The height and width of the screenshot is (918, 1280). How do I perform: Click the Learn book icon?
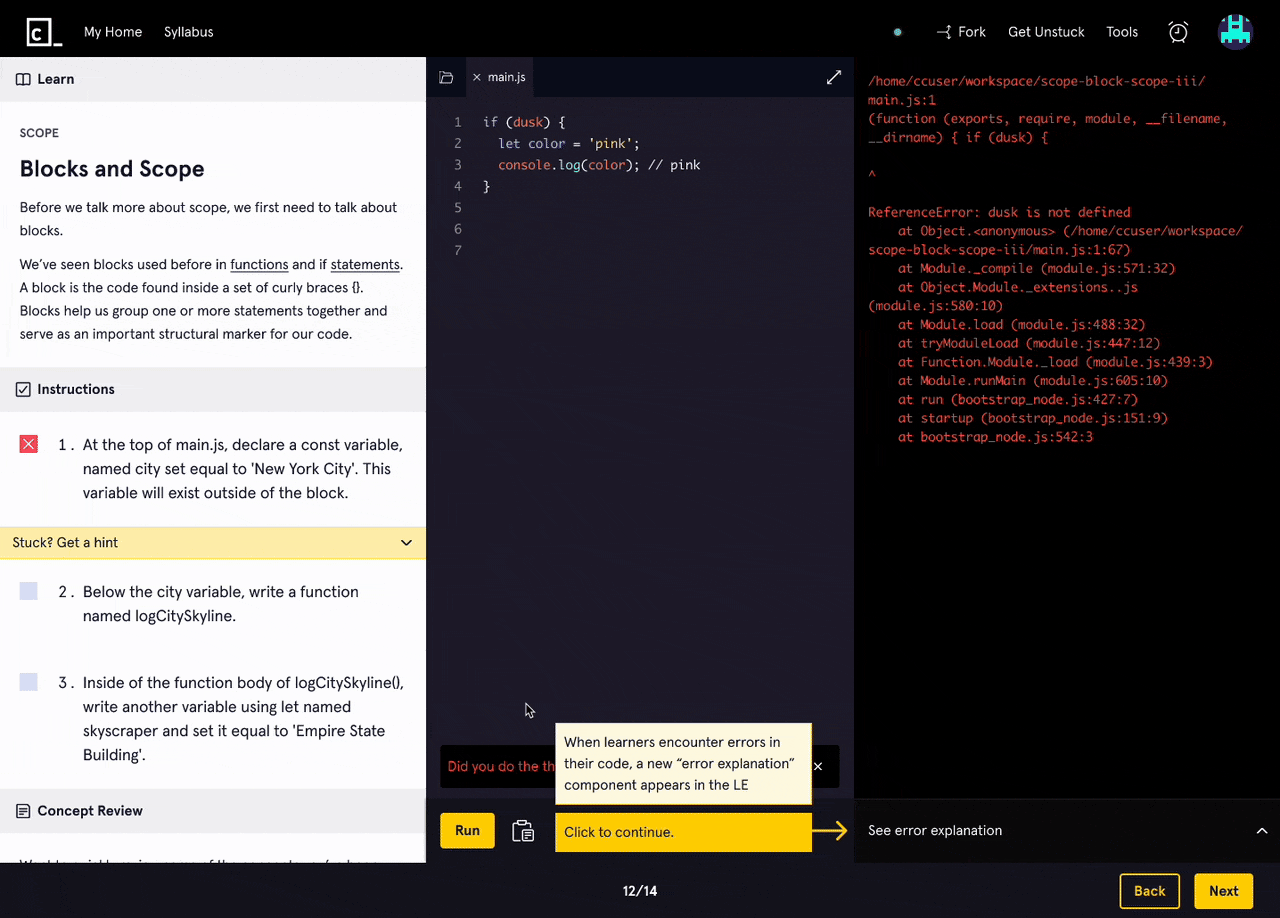coord(23,79)
